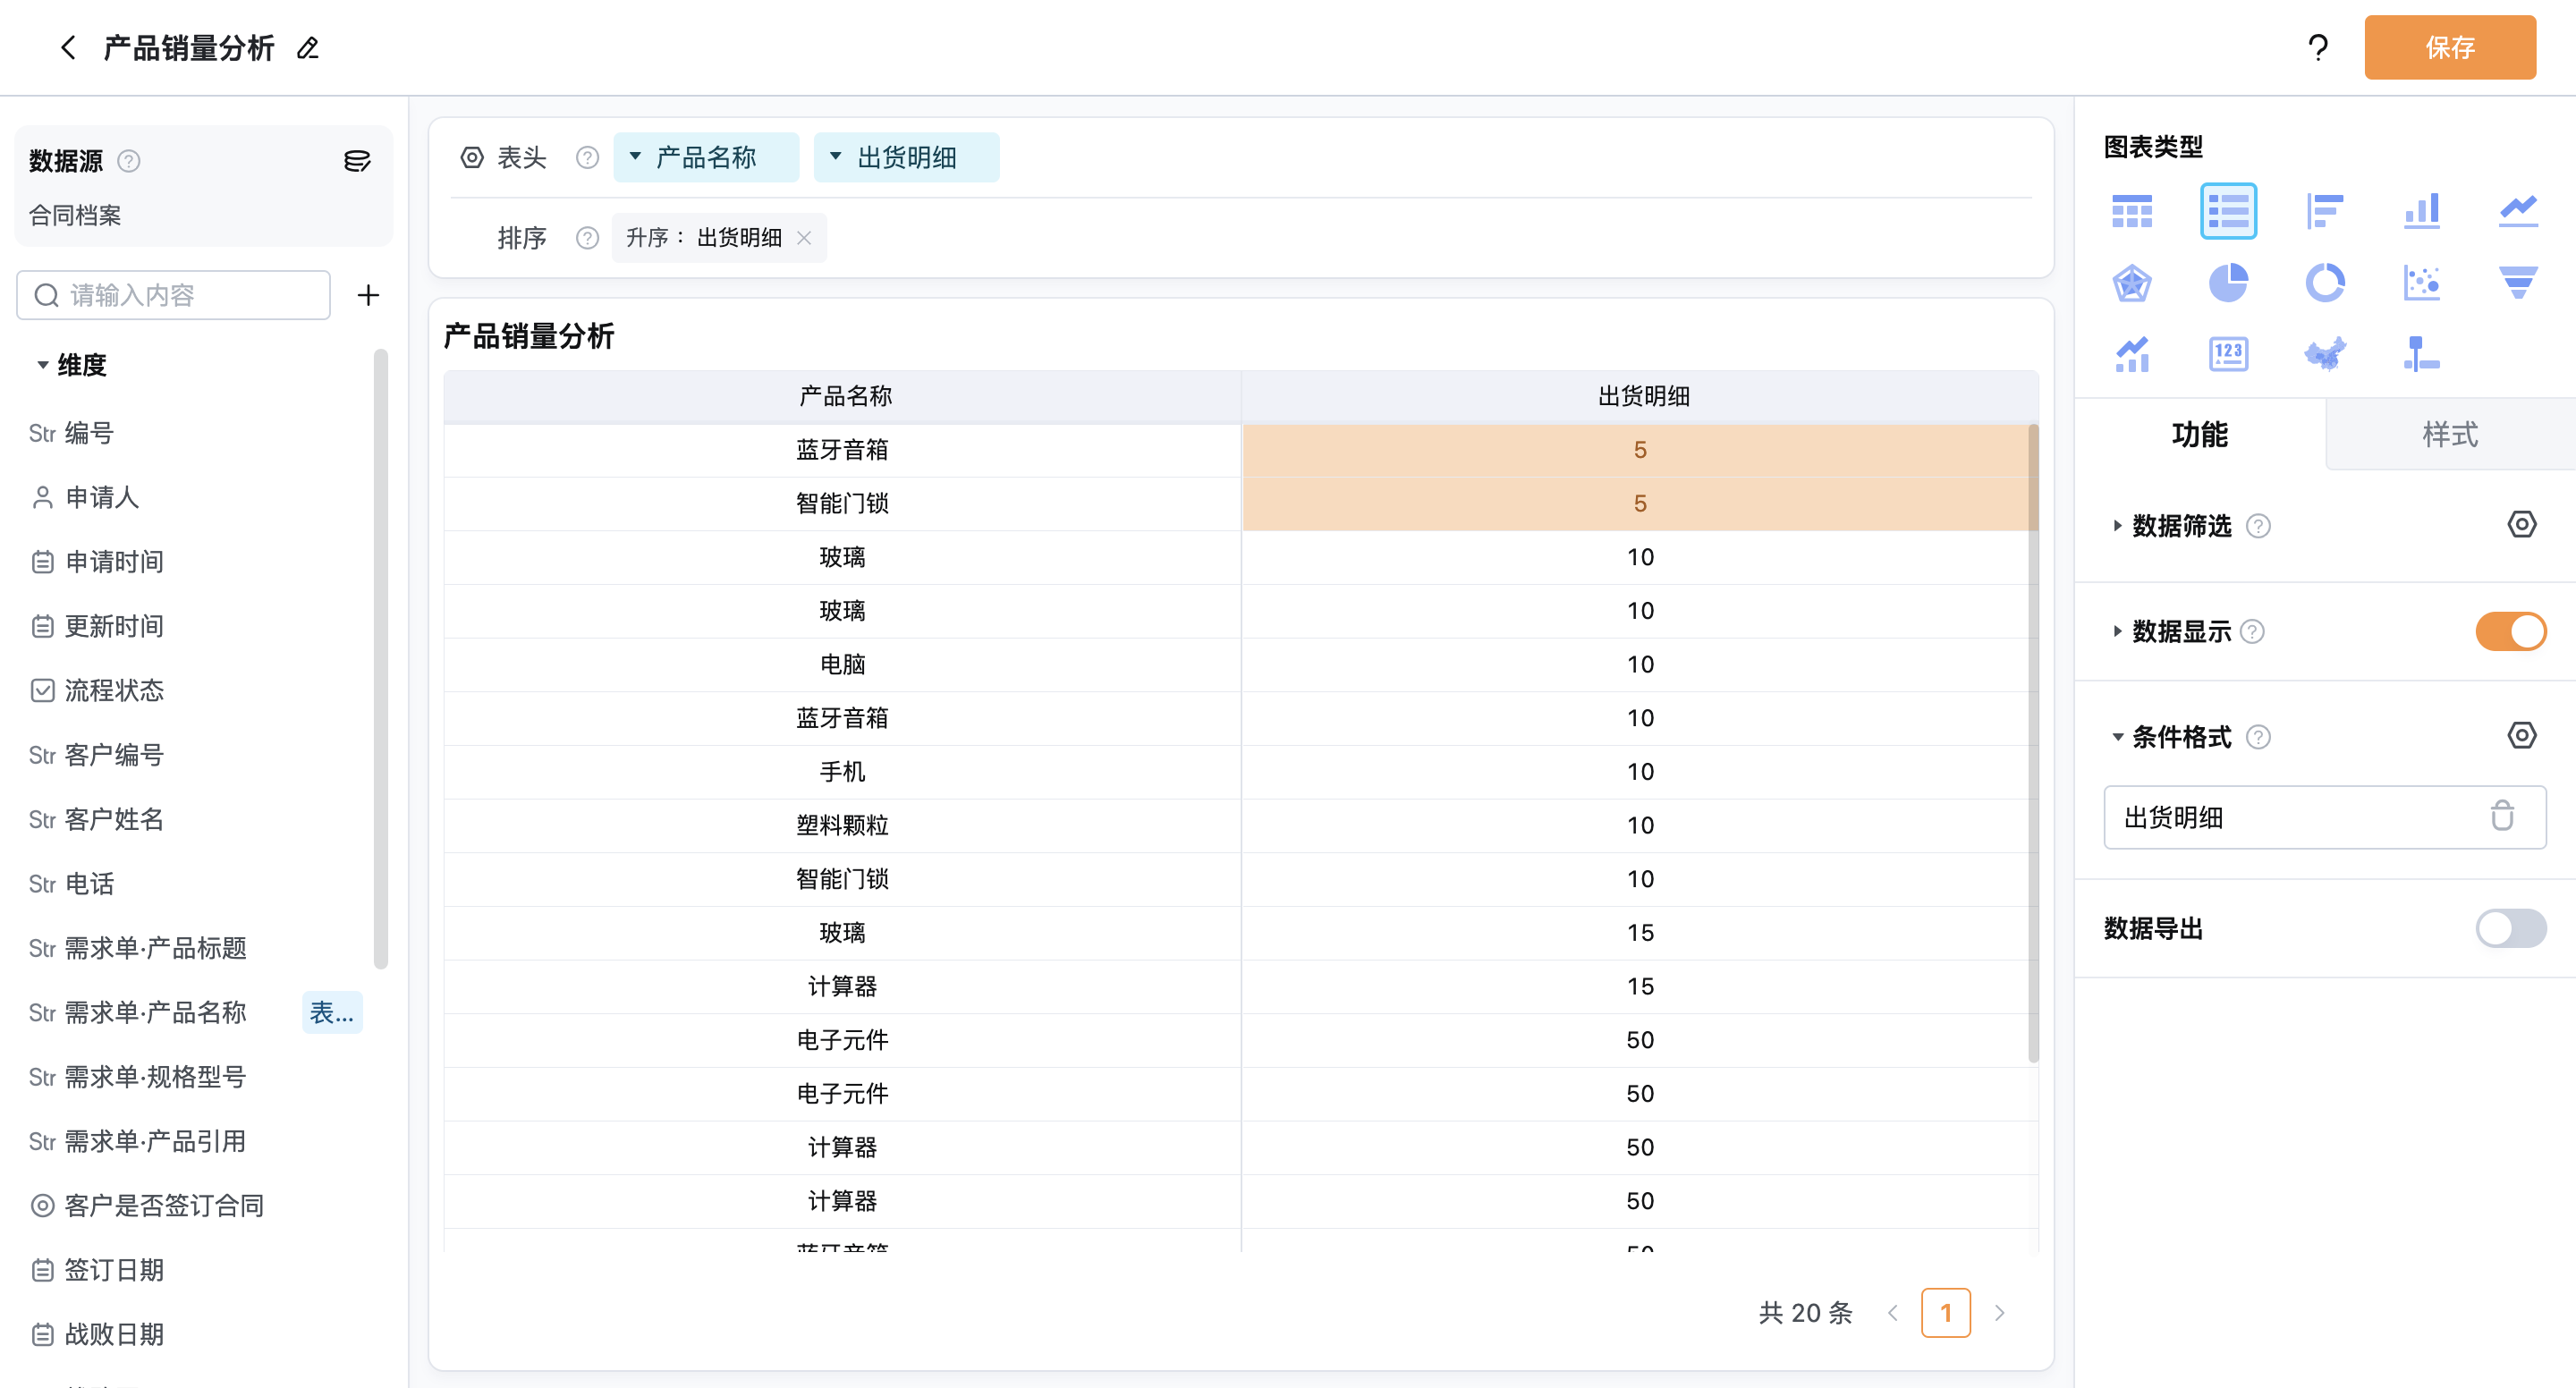The width and height of the screenshot is (2576, 1388).
Task: Show help tooltip for 表头
Action: point(587,157)
